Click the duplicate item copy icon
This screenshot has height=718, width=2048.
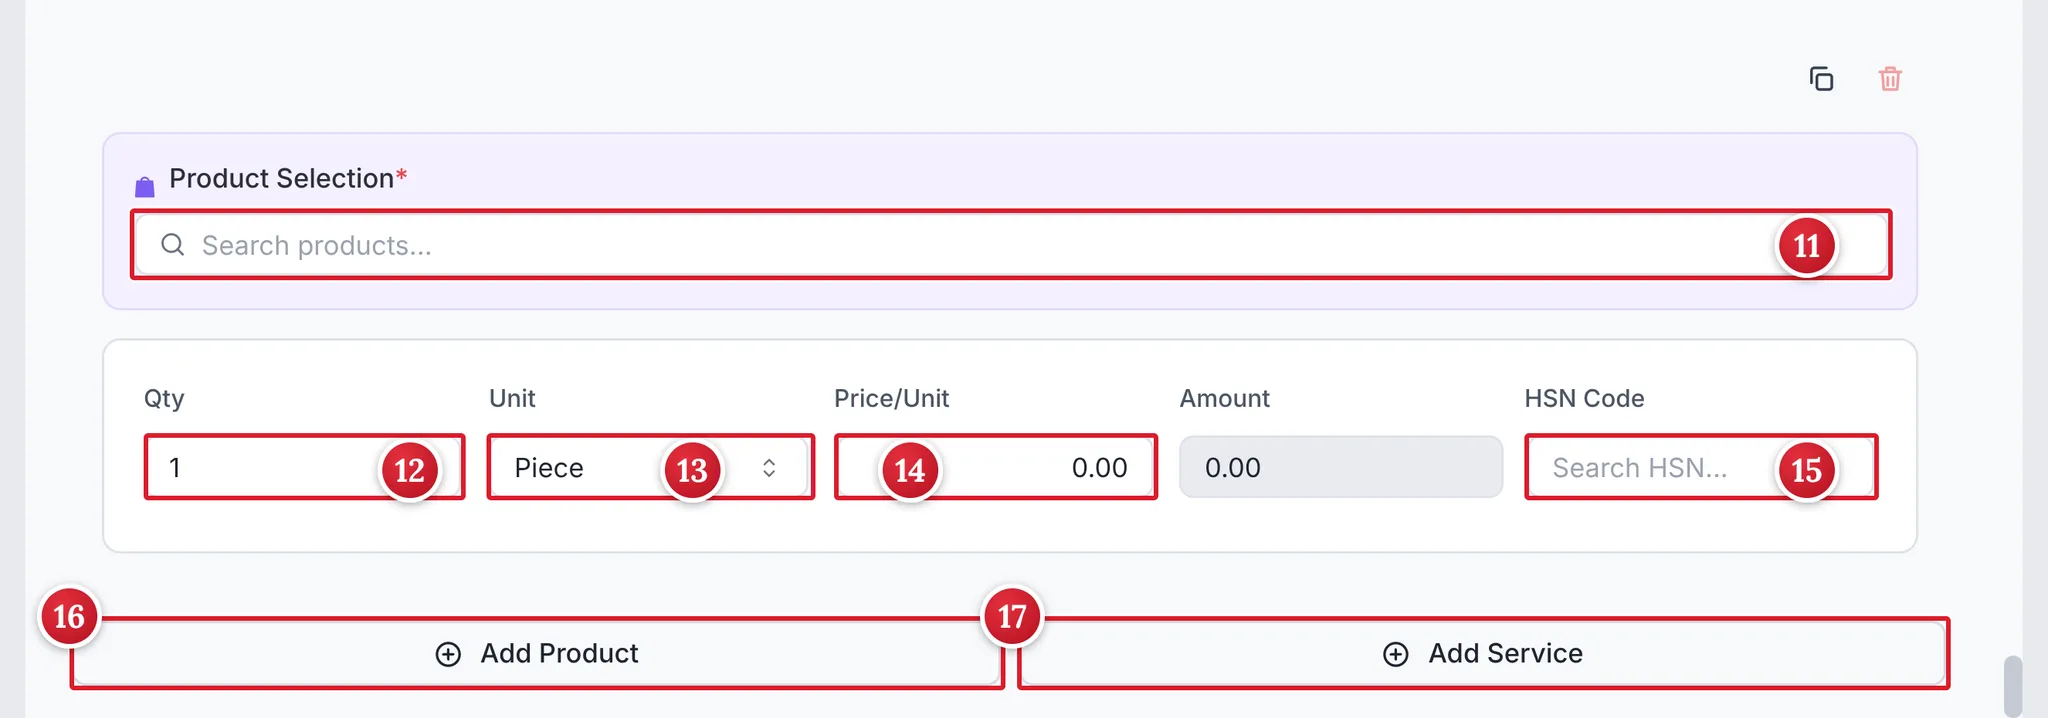[x=1821, y=79]
